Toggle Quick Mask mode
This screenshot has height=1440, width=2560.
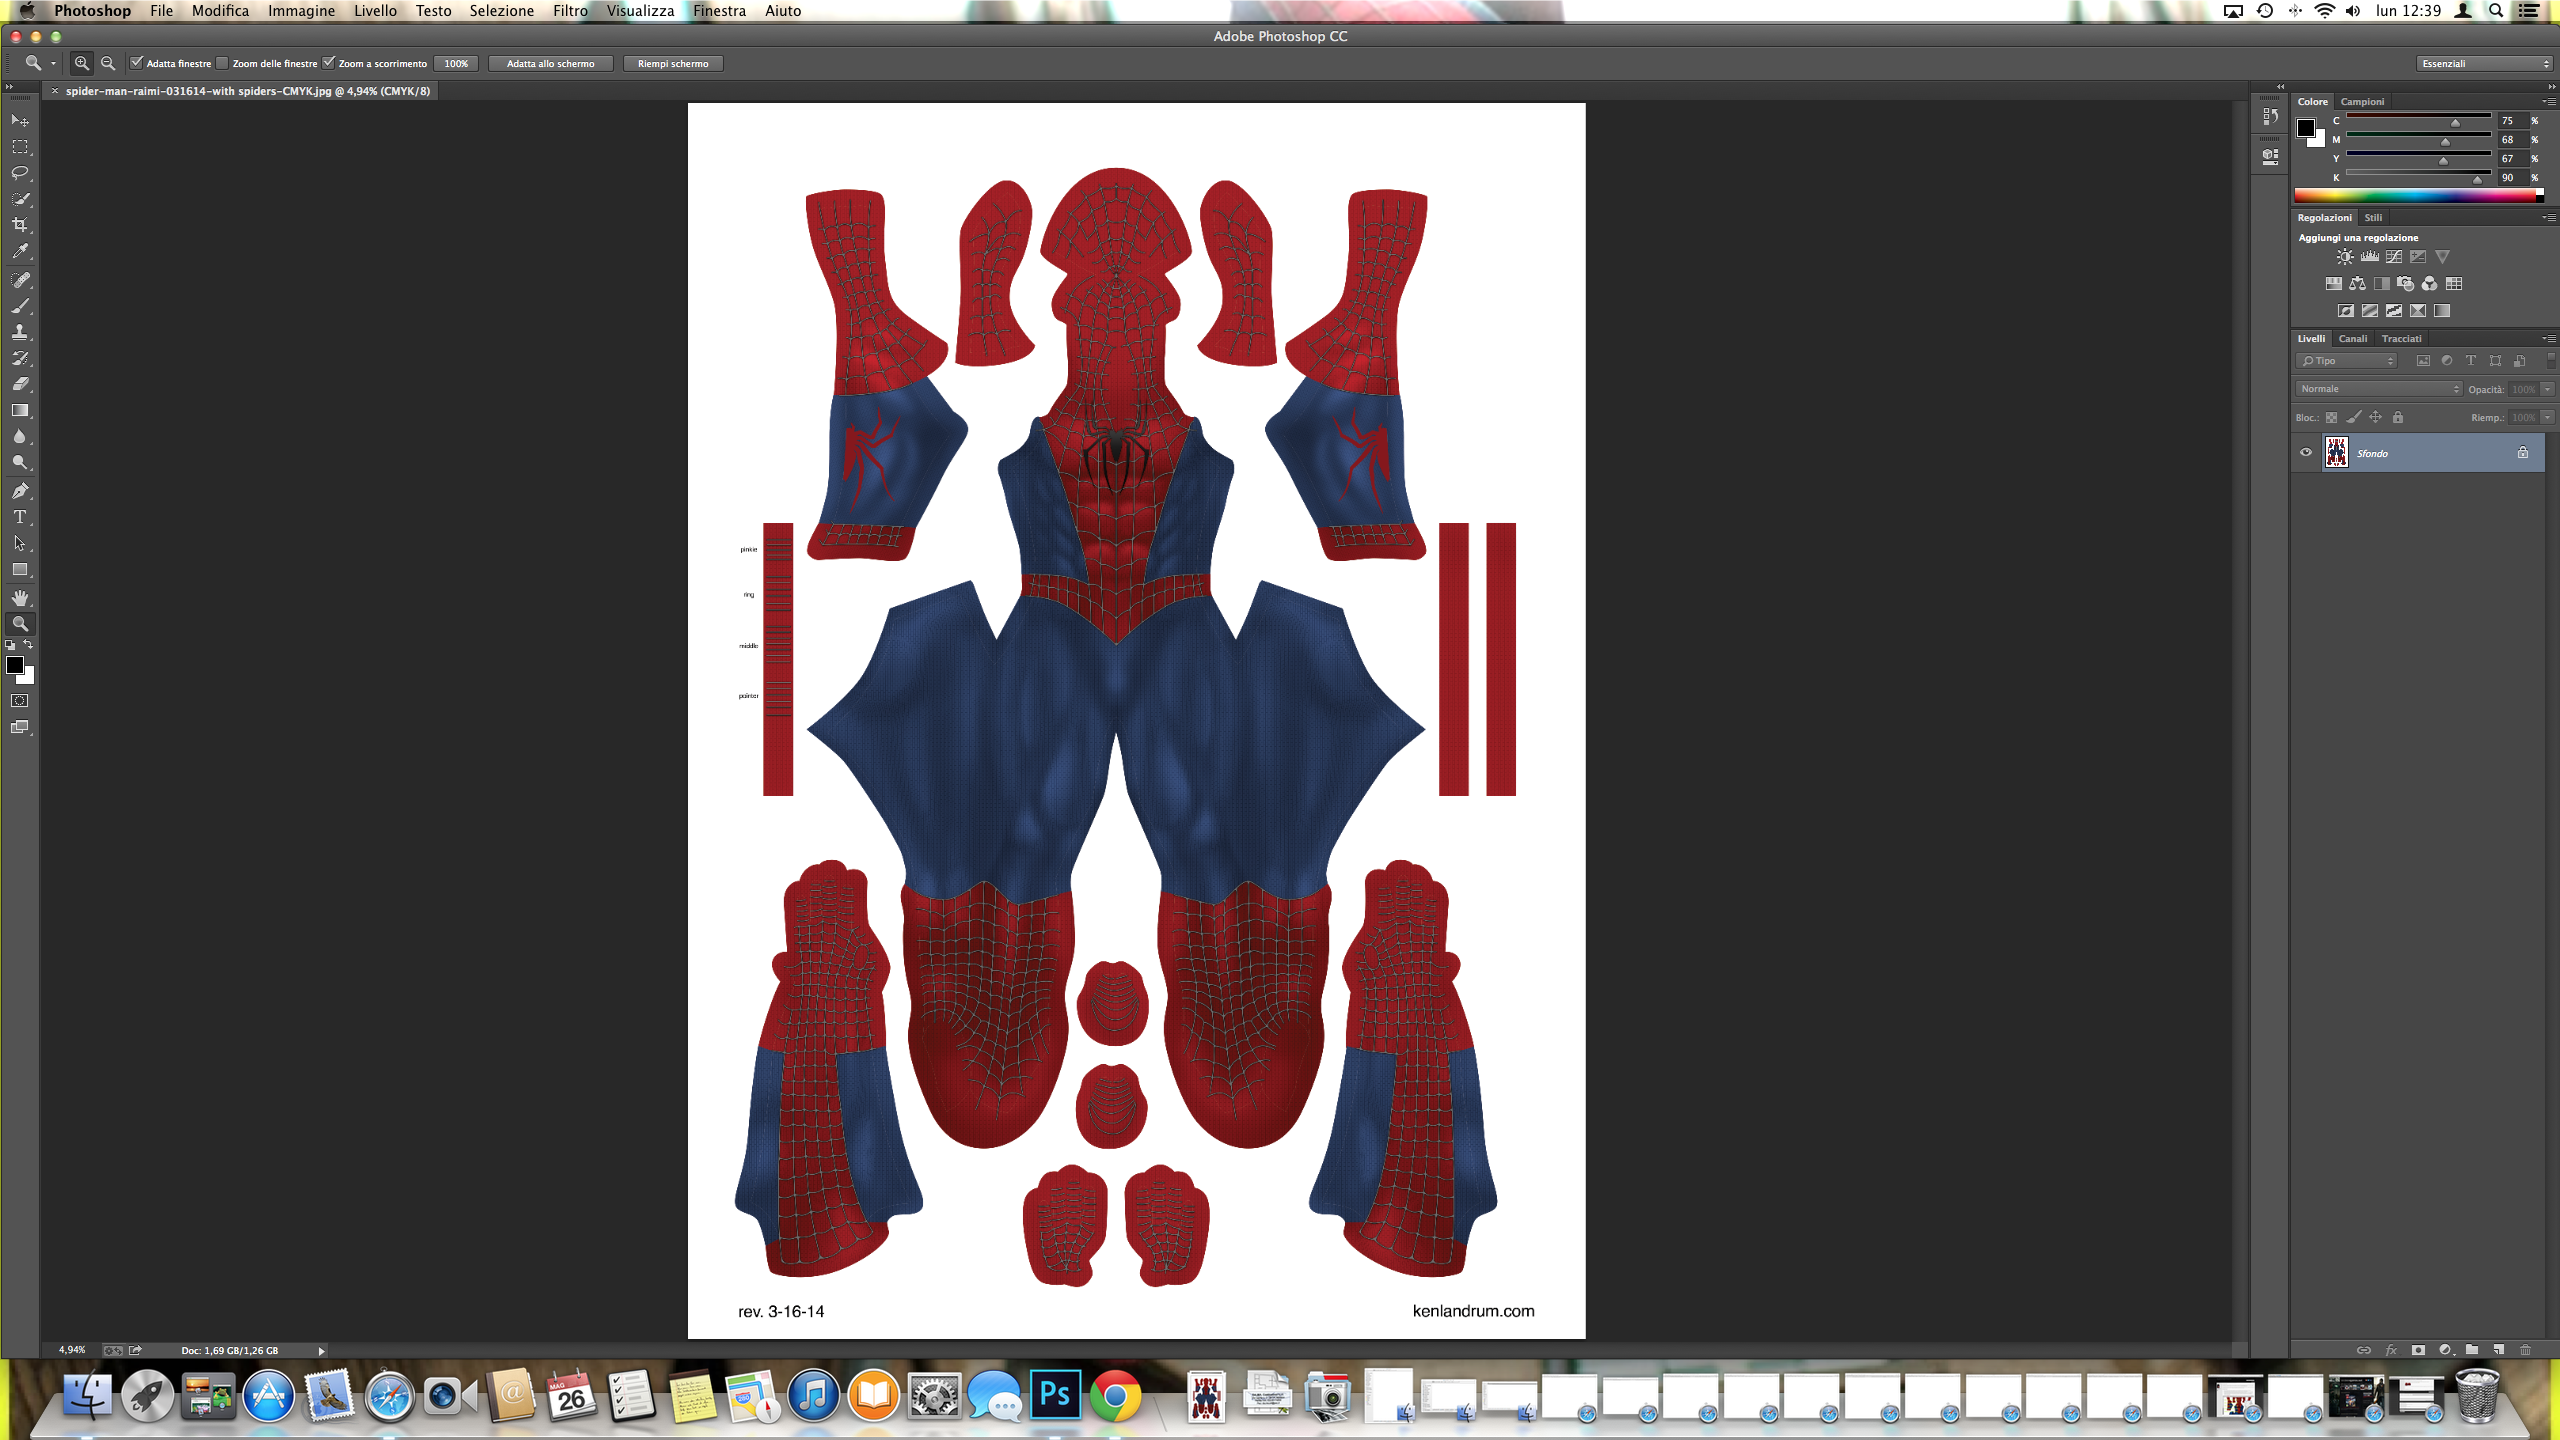tap(20, 701)
